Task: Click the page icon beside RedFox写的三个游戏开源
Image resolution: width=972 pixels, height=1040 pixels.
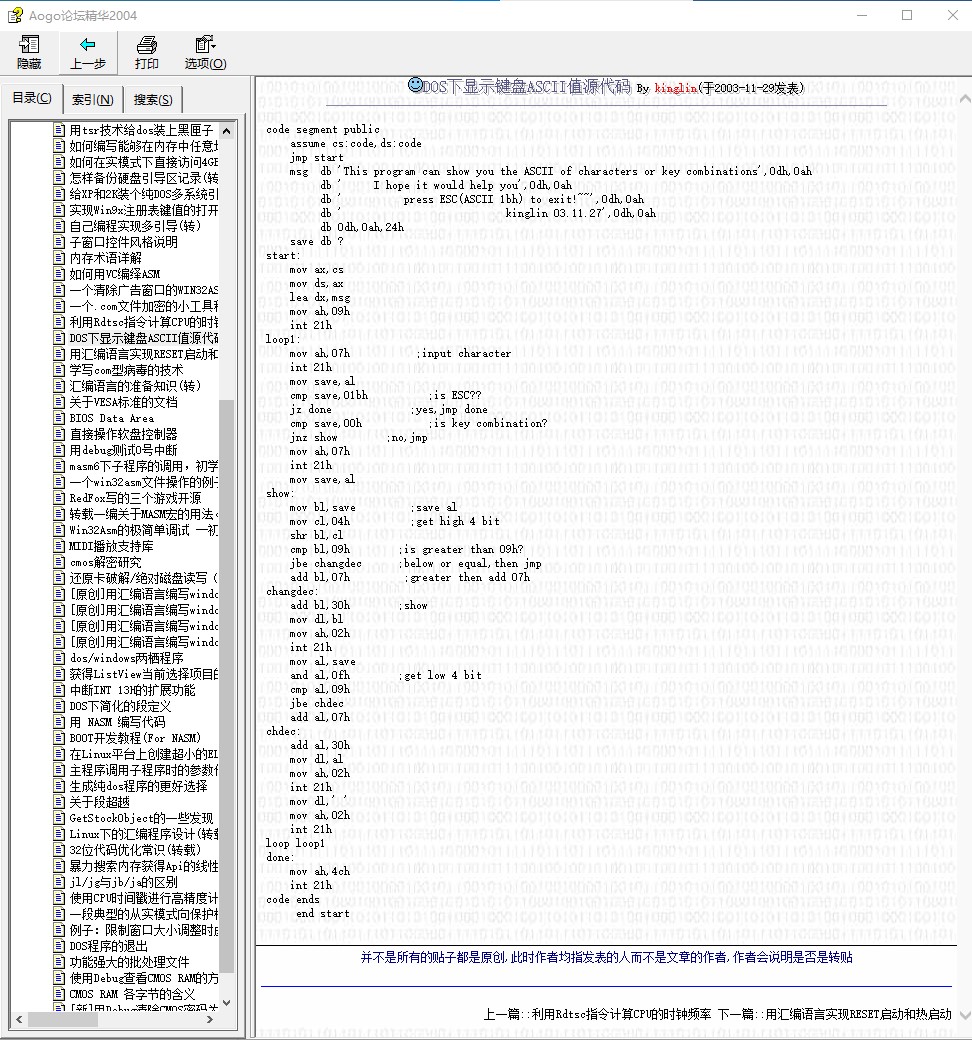Action: pos(60,497)
